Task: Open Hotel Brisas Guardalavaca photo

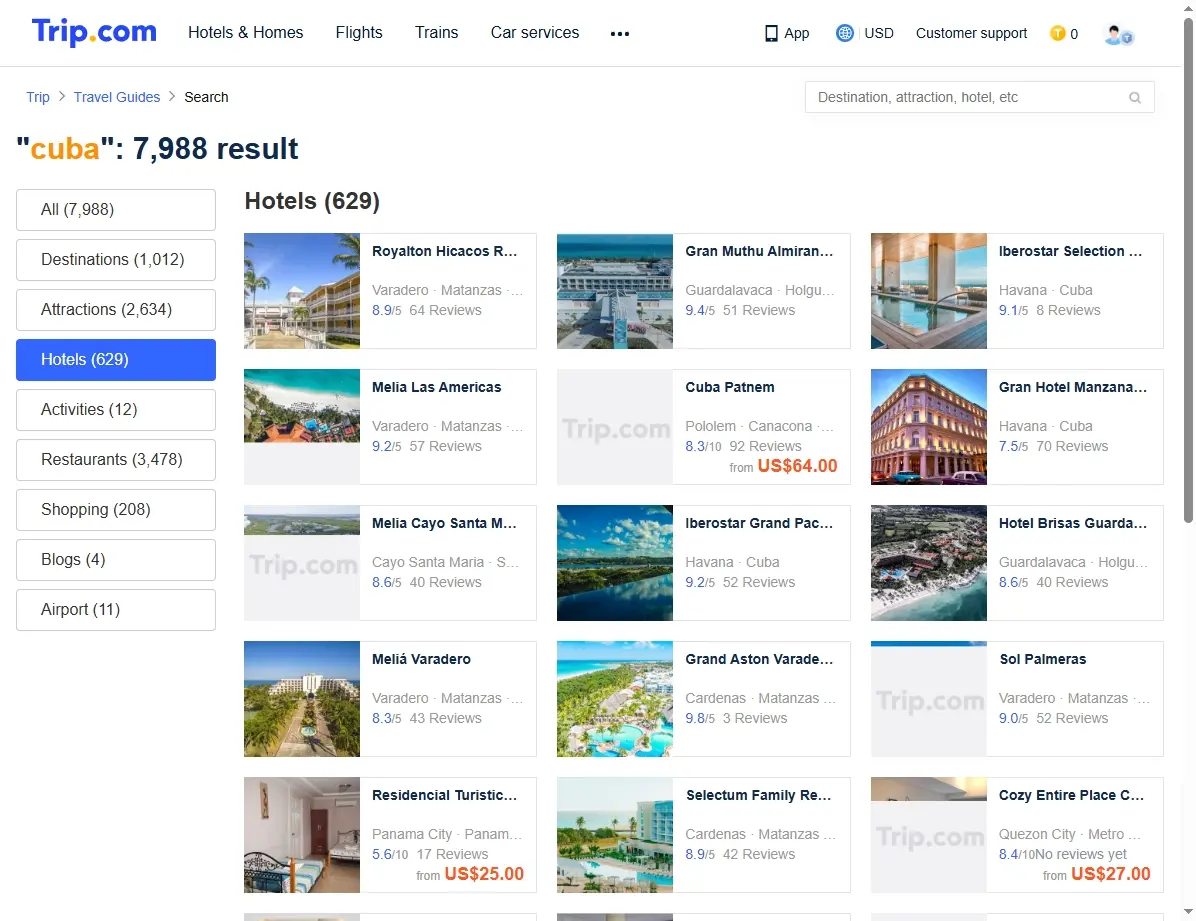Action: (x=928, y=563)
